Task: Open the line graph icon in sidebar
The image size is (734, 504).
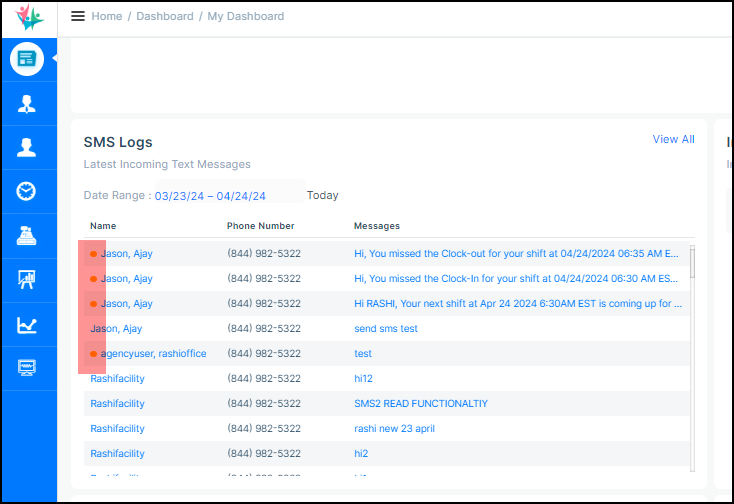Action: (x=27, y=324)
